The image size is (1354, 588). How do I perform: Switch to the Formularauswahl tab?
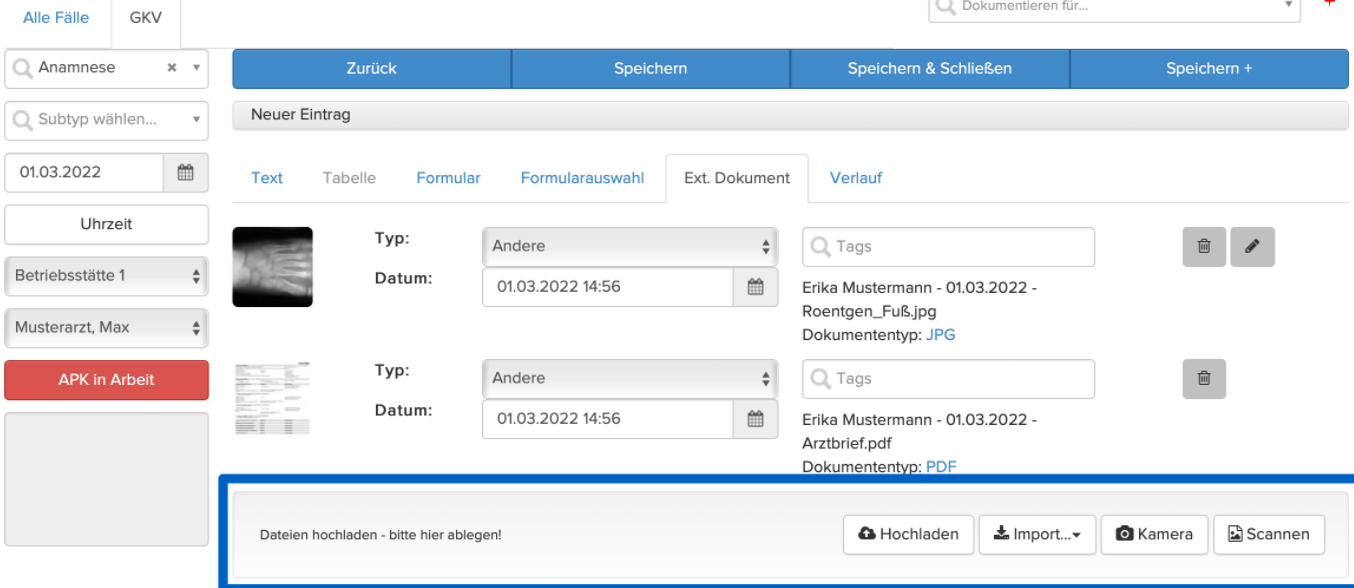582,178
